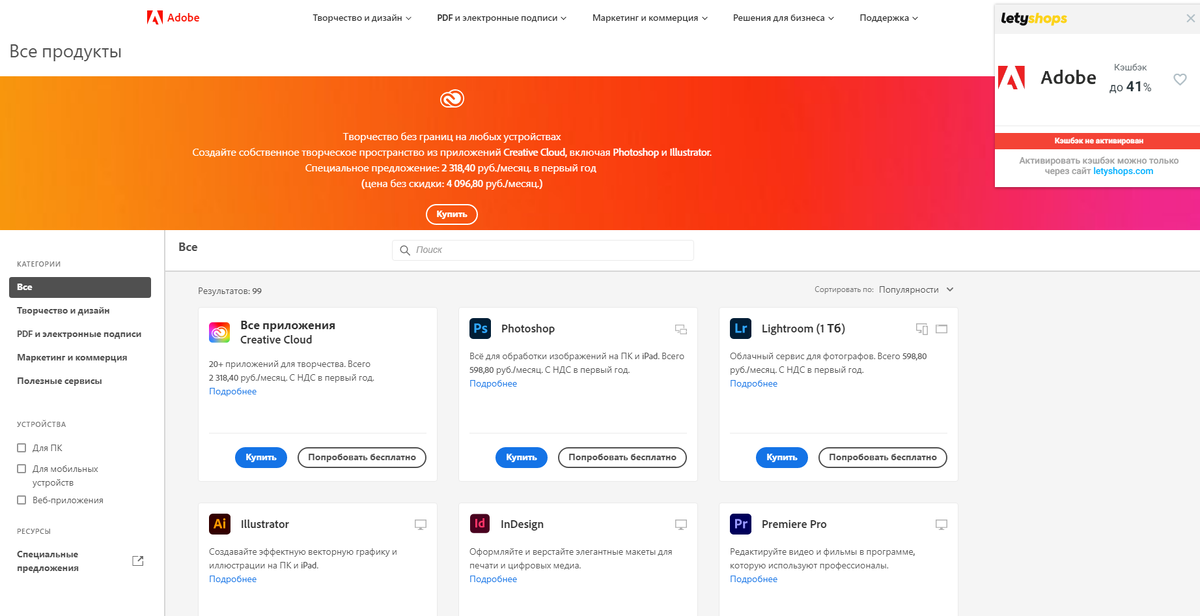Click Купить on the Photoshop card
Viewport: 1200px width, 616px height.
pyautogui.click(x=521, y=457)
